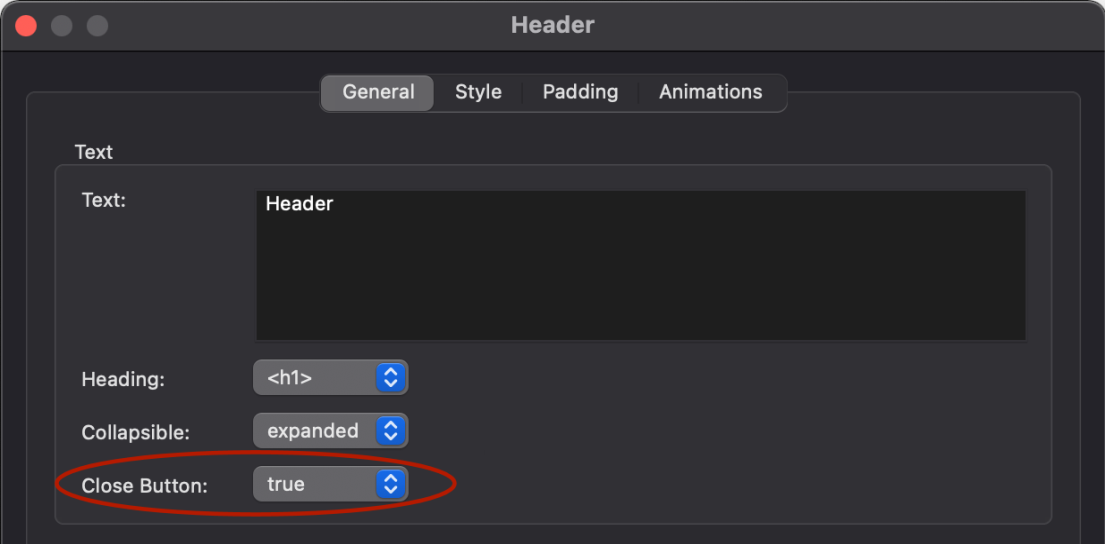Open the Heading dropdown showing <h1>
The width and height of the screenshot is (1106, 545).
click(330, 378)
